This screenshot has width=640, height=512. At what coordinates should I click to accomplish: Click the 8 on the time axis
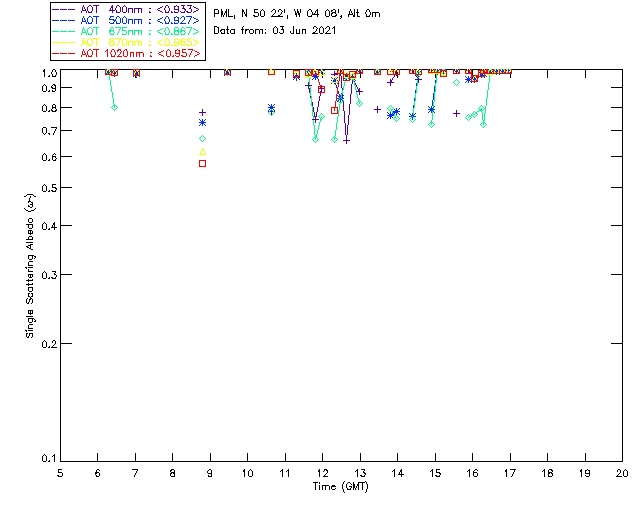point(173,473)
